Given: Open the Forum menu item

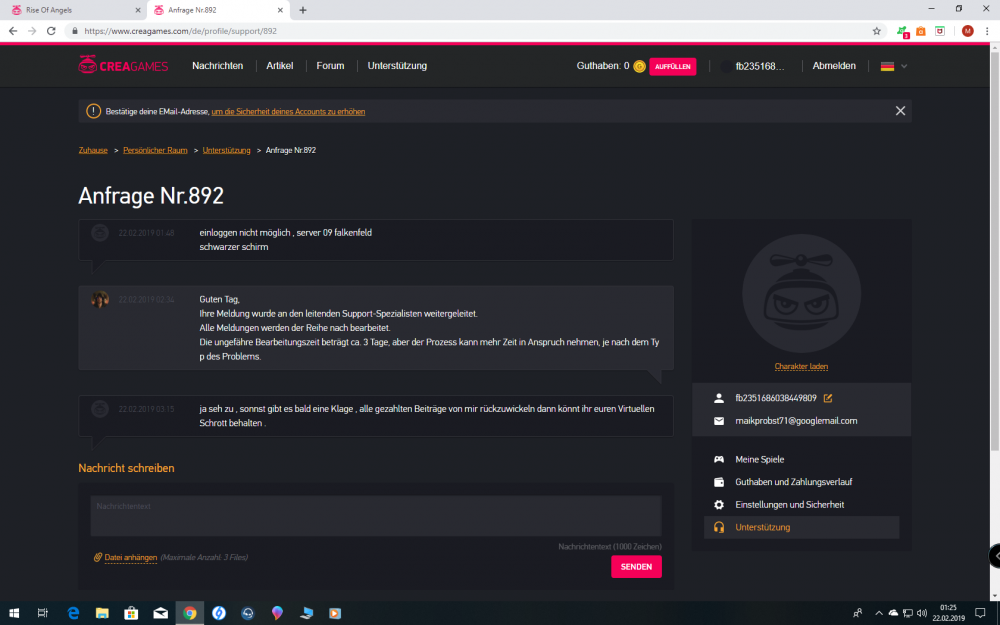Looking at the screenshot, I should pyautogui.click(x=330, y=66).
